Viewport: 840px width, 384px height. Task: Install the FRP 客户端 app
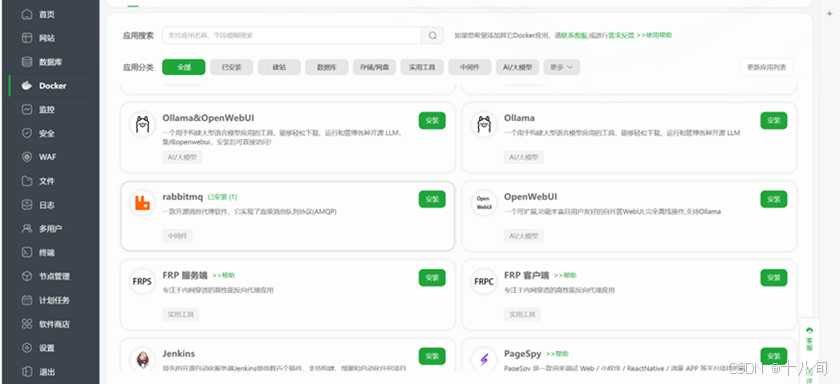(774, 278)
